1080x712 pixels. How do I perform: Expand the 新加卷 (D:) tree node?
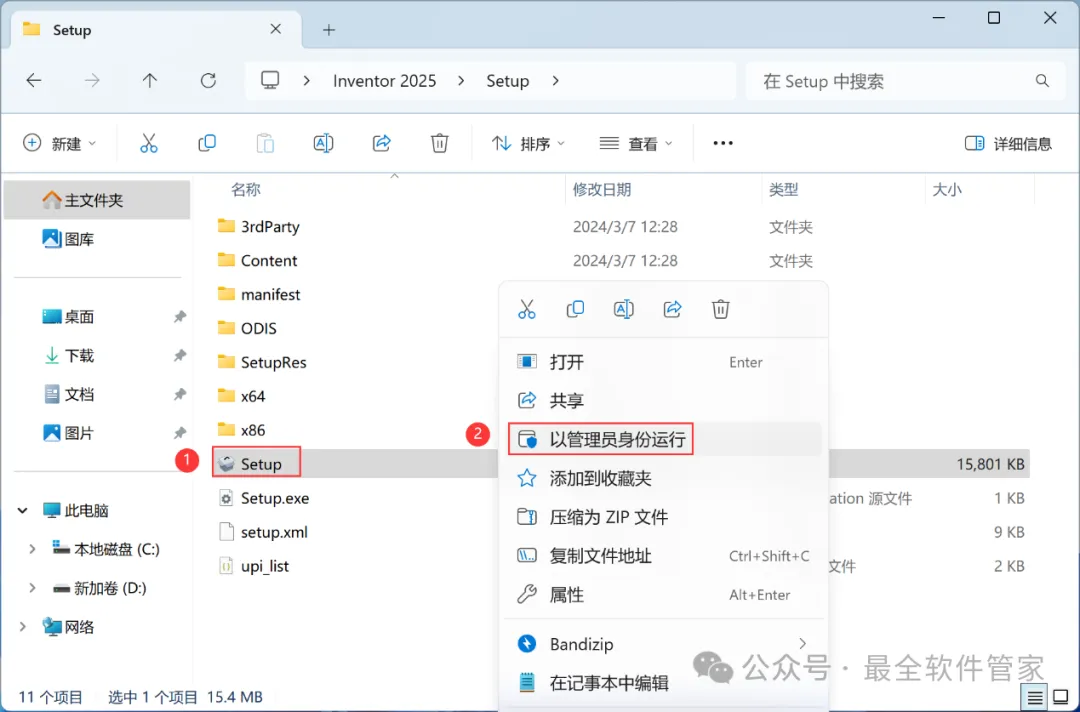click(x=32, y=587)
